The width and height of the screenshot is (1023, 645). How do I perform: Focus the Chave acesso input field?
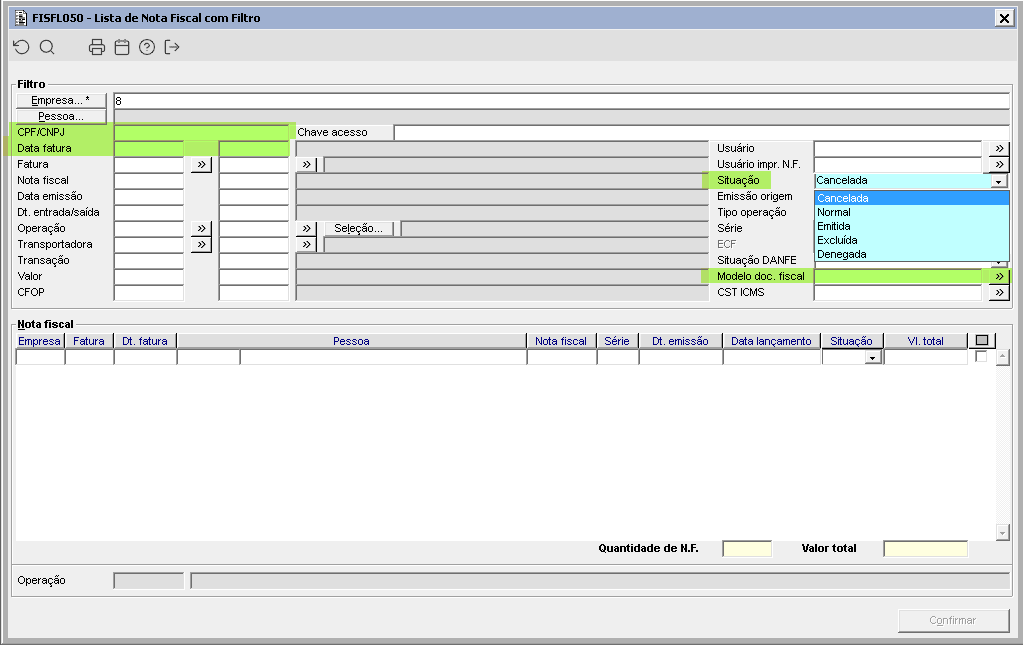[702, 132]
